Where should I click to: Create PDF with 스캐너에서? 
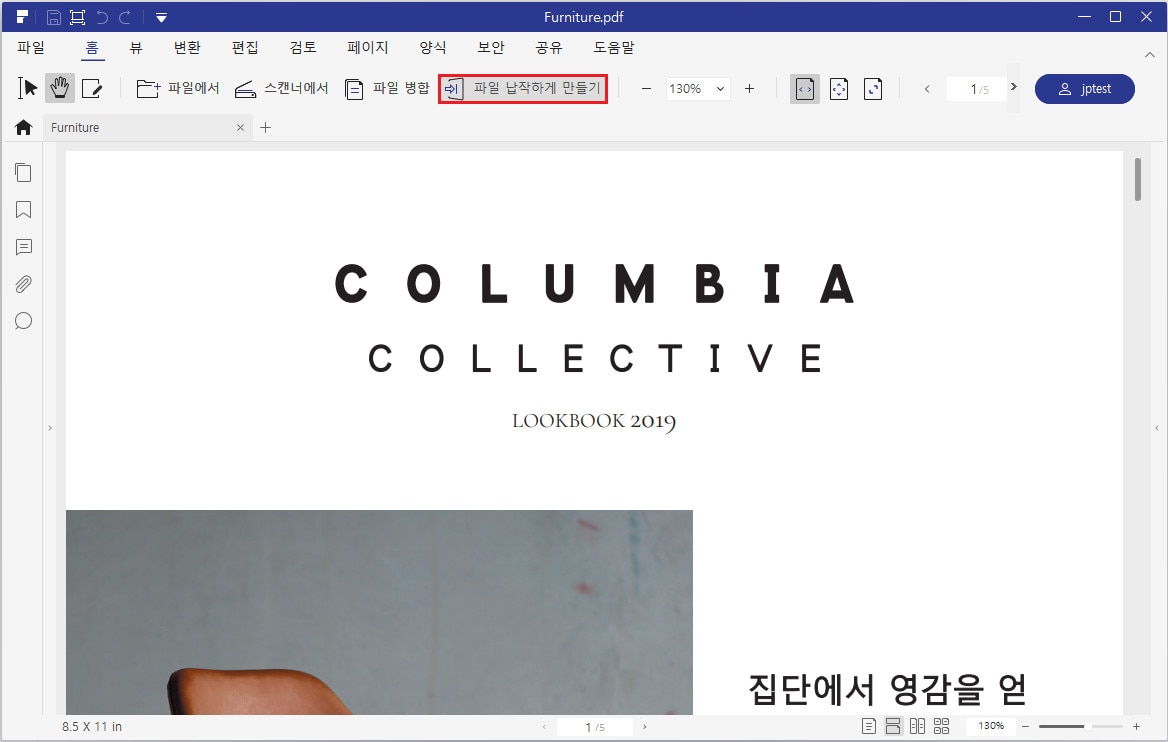[x=282, y=89]
